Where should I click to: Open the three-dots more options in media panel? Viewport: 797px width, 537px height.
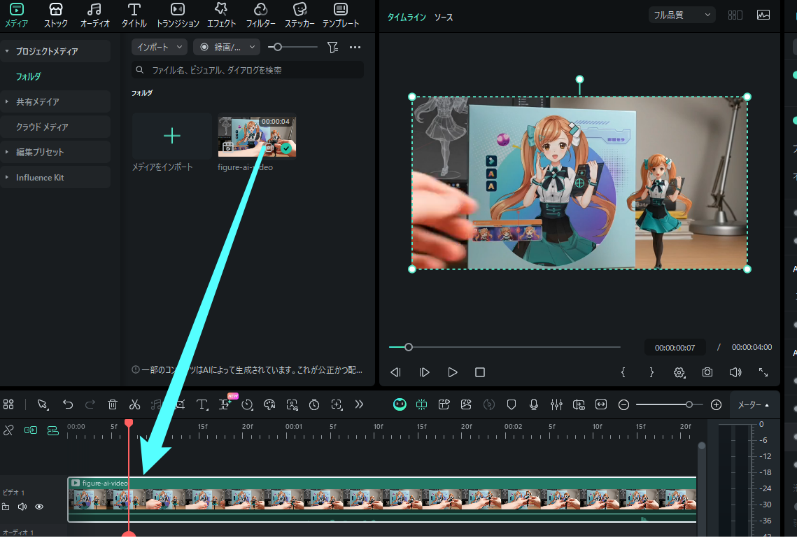pyautogui.click(x=355, y=47)
